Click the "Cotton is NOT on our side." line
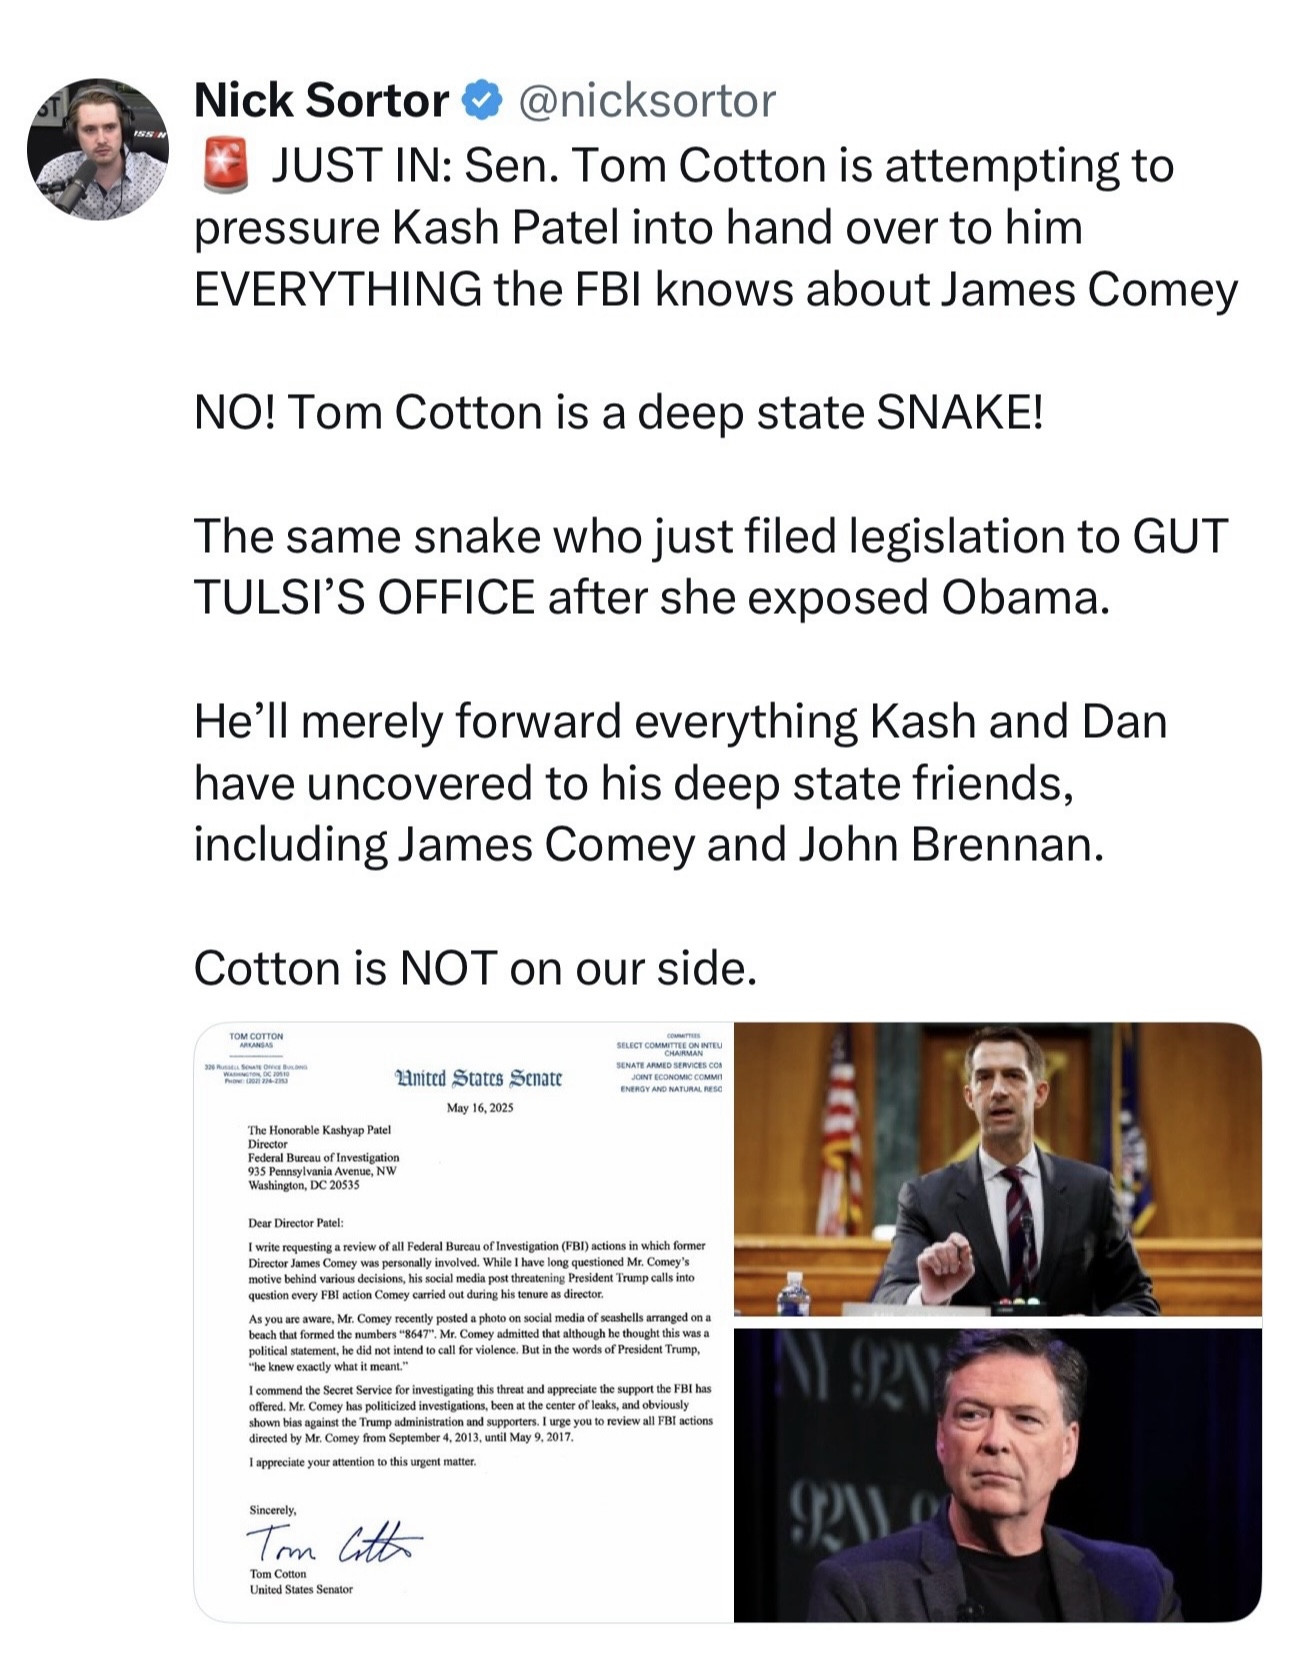 (475, 968)
